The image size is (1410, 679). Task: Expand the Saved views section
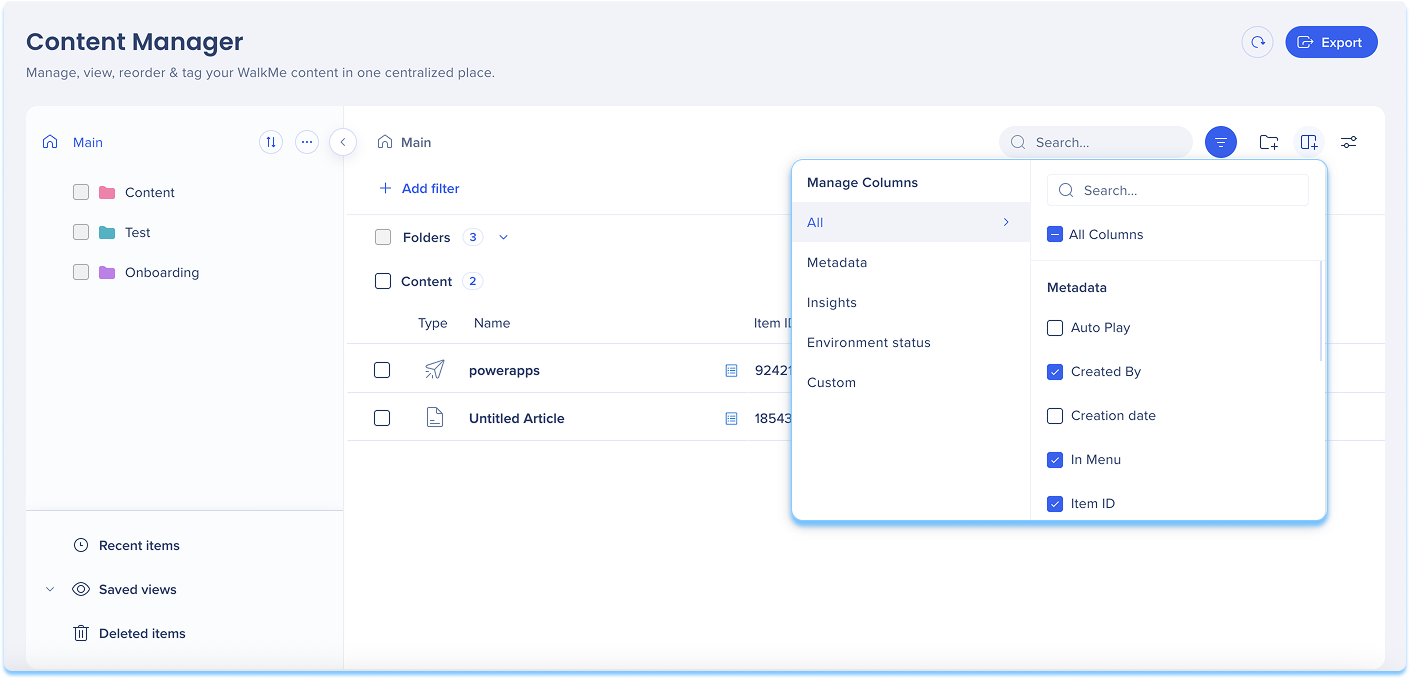click(x=50, y=589)
